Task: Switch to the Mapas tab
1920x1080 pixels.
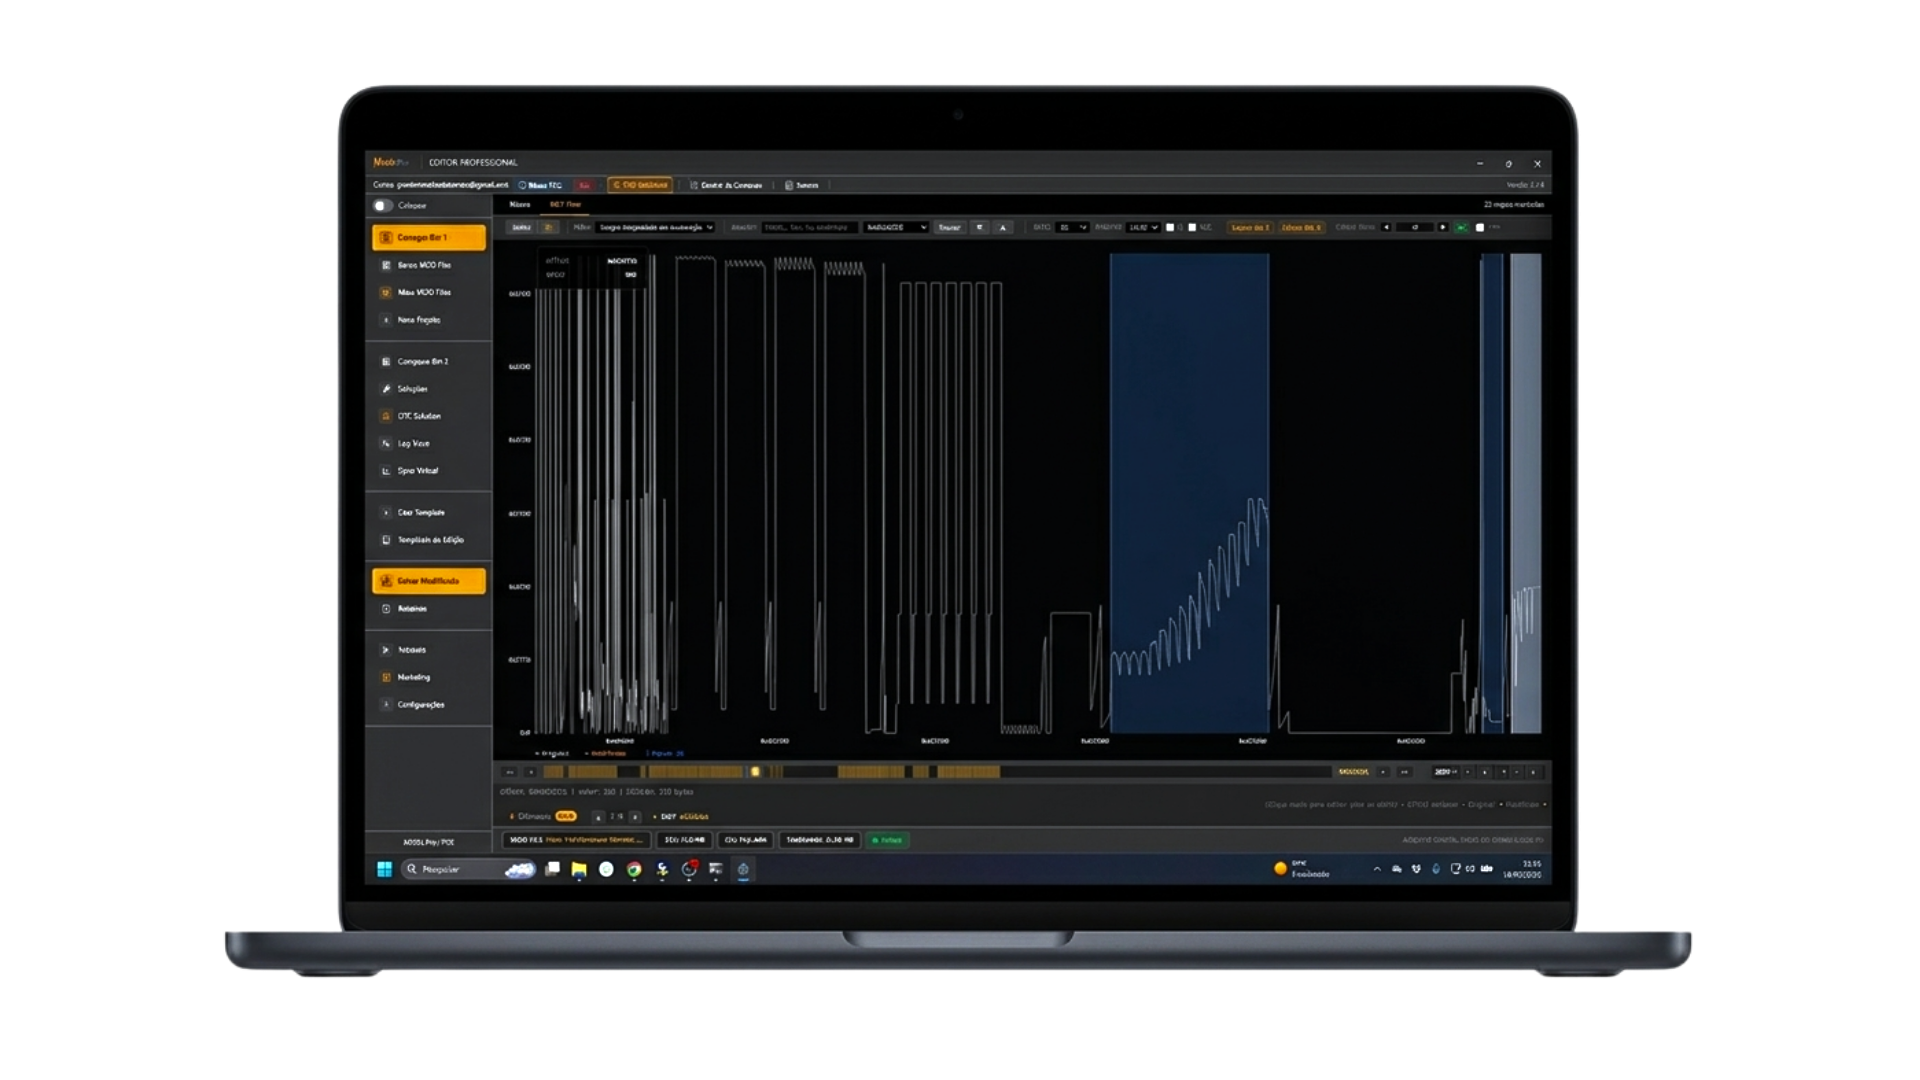Action: 518,203
